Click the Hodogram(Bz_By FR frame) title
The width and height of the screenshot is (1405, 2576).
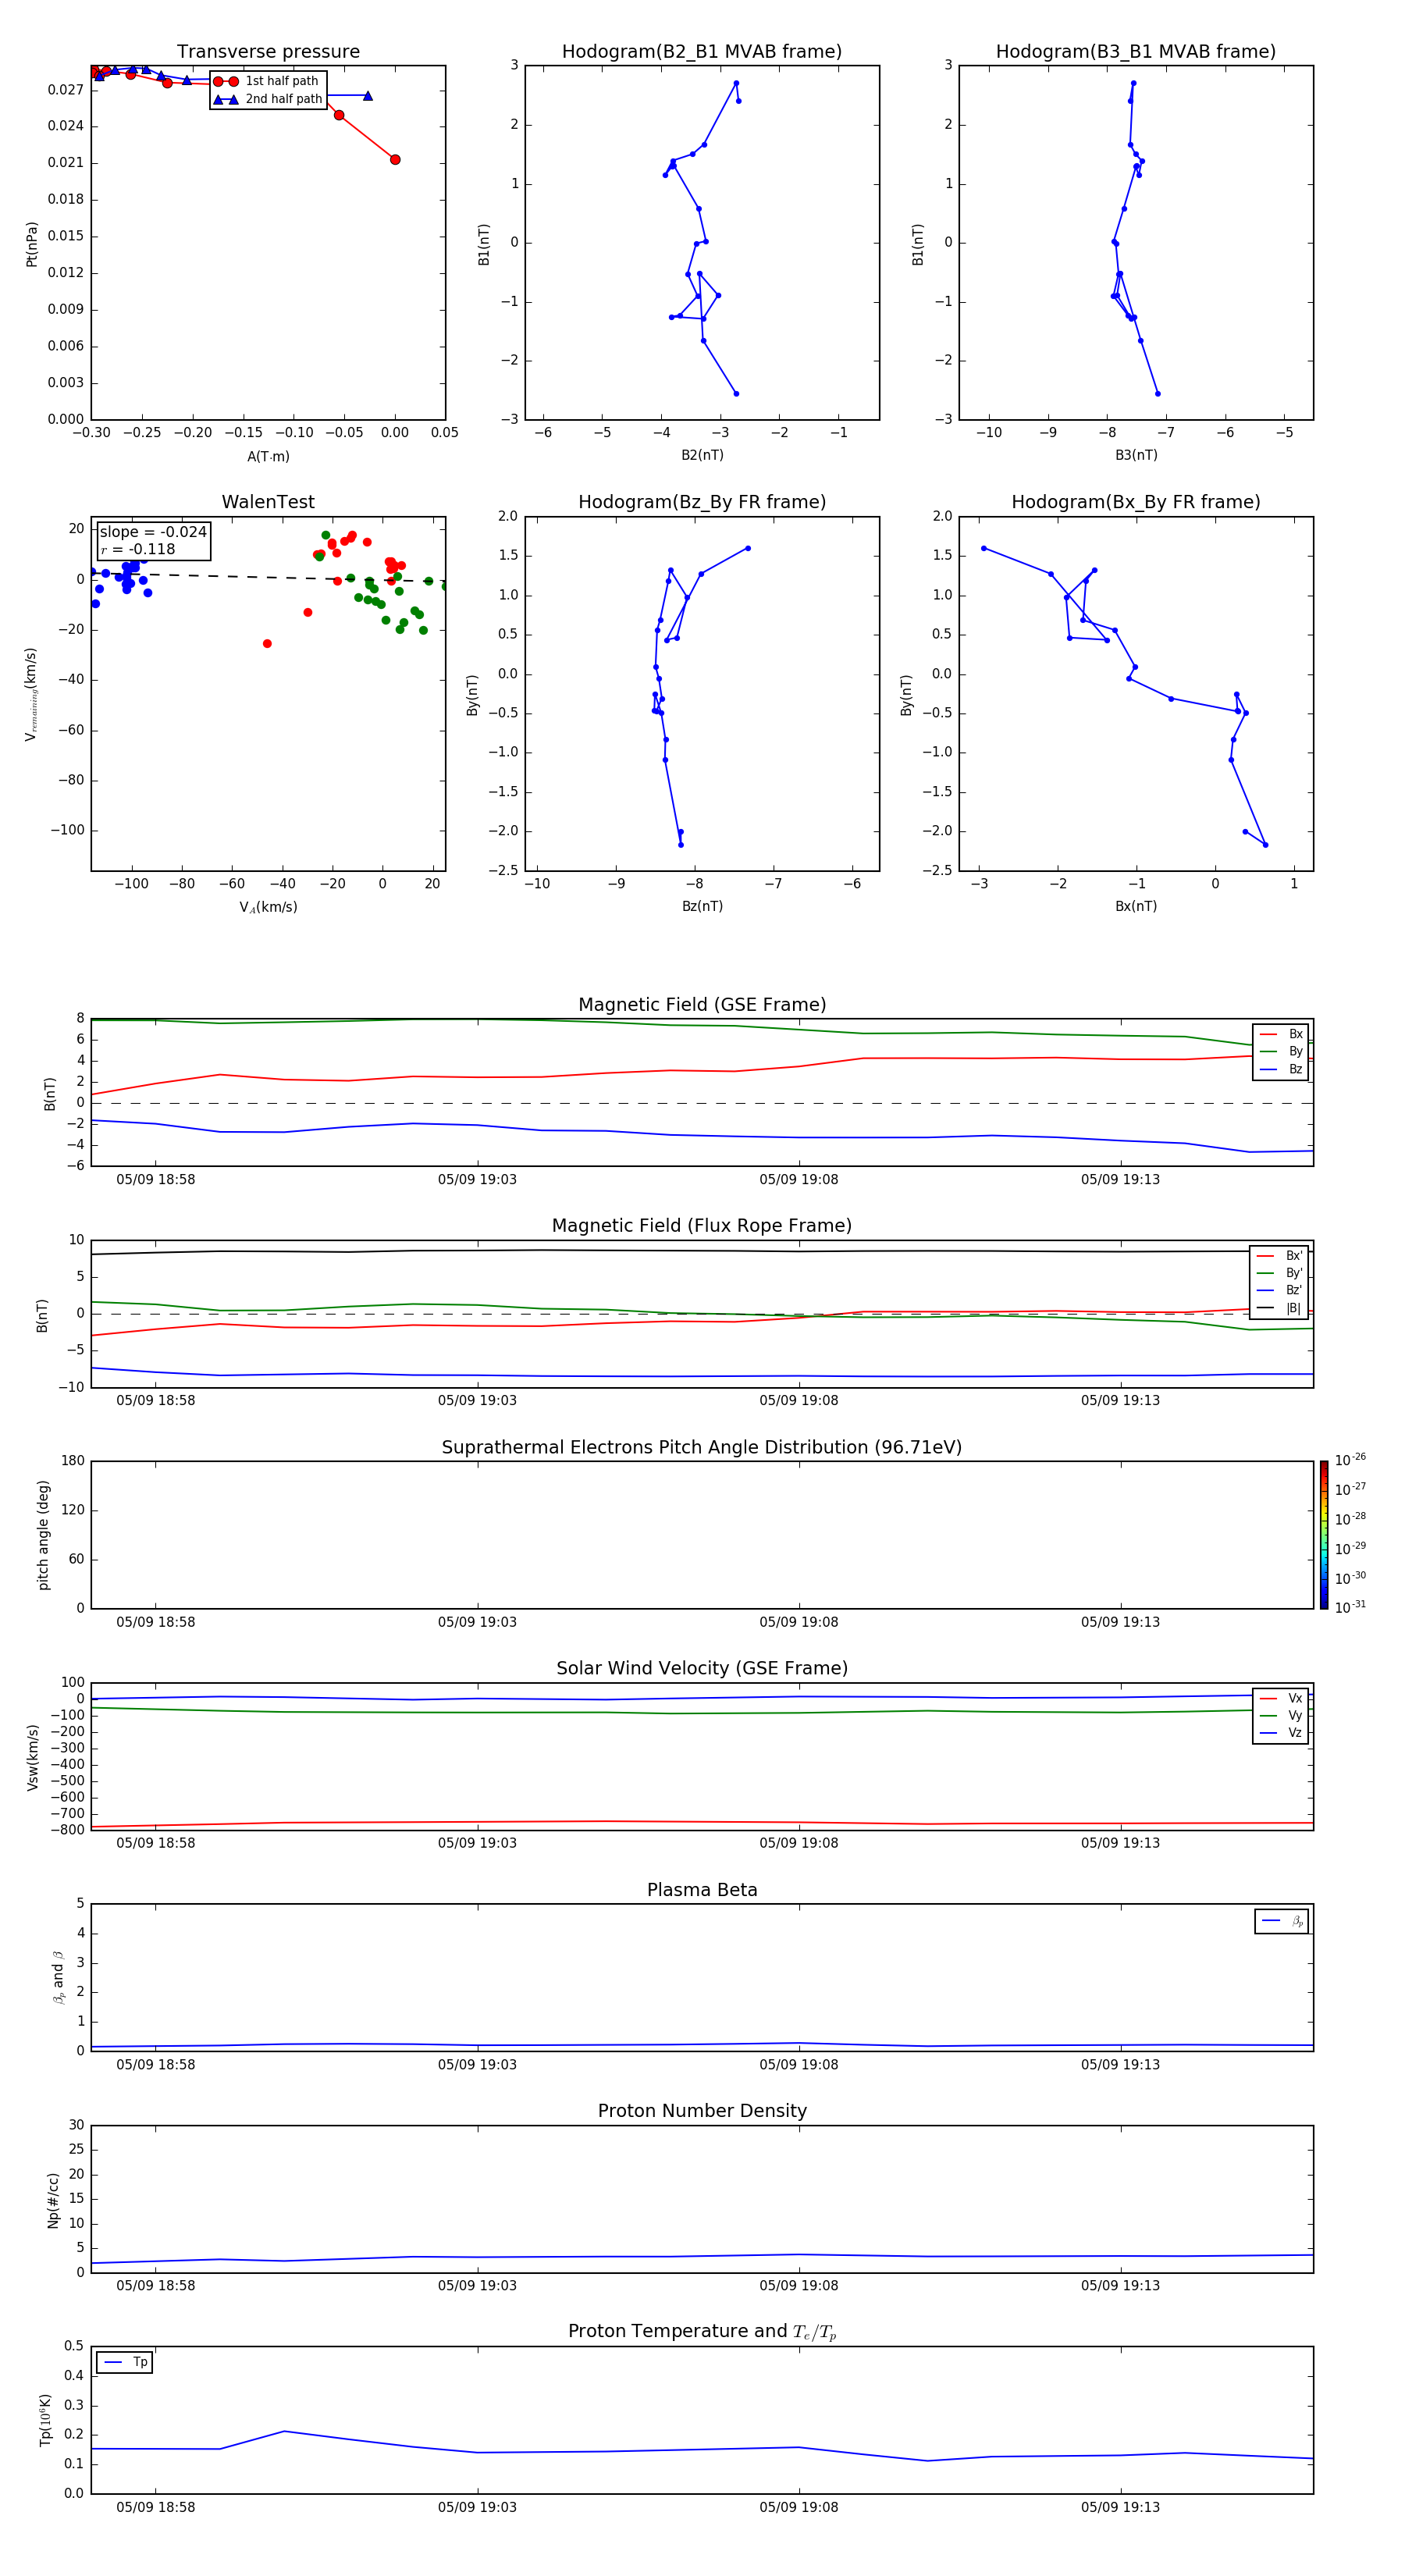click(702, 502)
